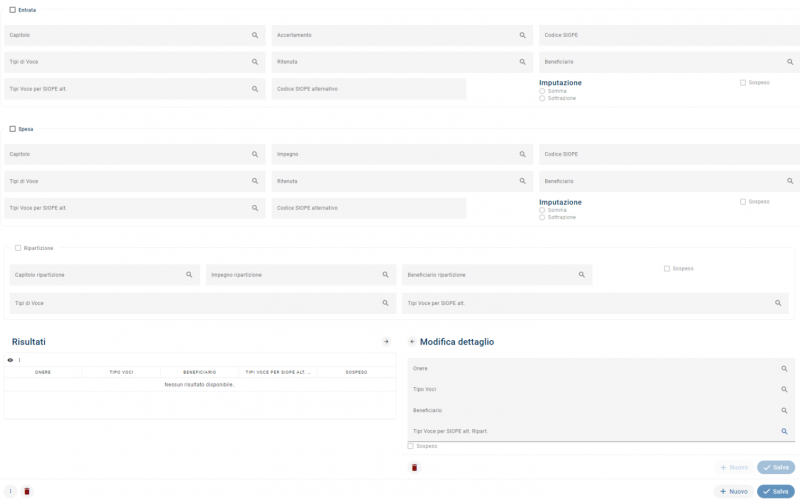Select Sottrazione radio in Spesa Imputazione
800x501 pixels.
pyautogui.click(x=542, y=217)
